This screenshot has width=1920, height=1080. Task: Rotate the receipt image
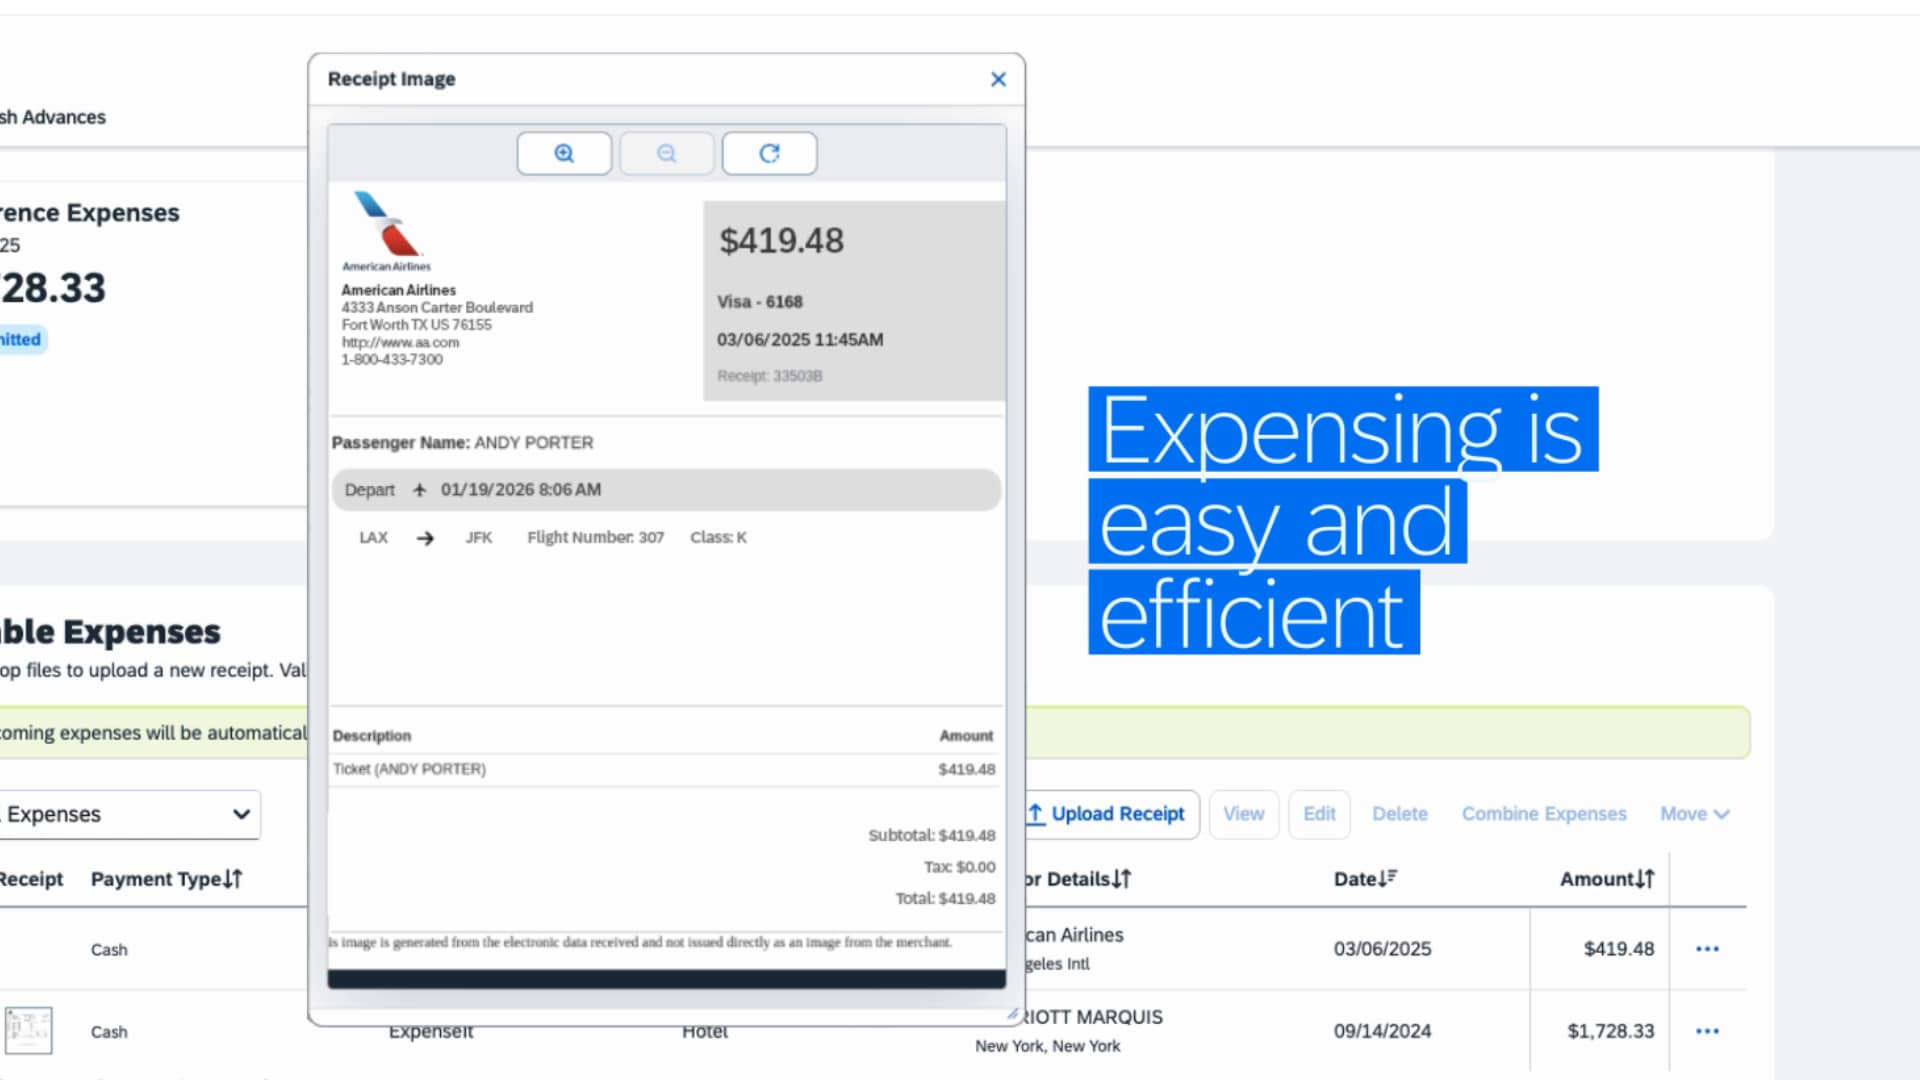769,153
